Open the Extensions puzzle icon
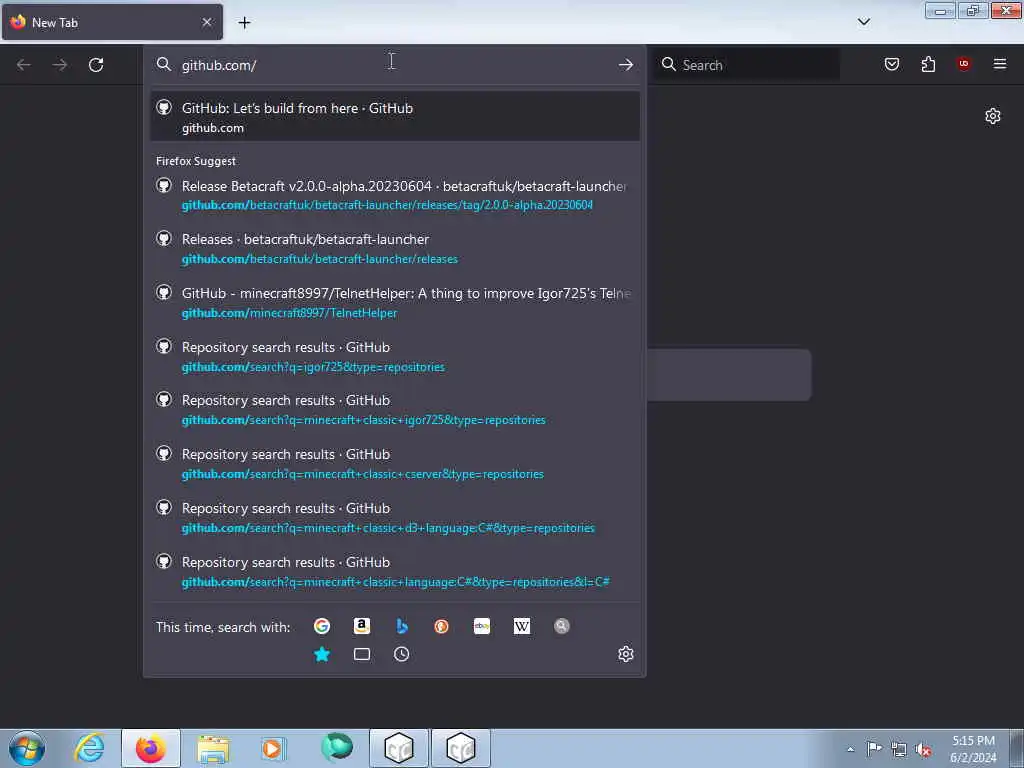The height and width of the screenshot is (768, 1024). 928,64
